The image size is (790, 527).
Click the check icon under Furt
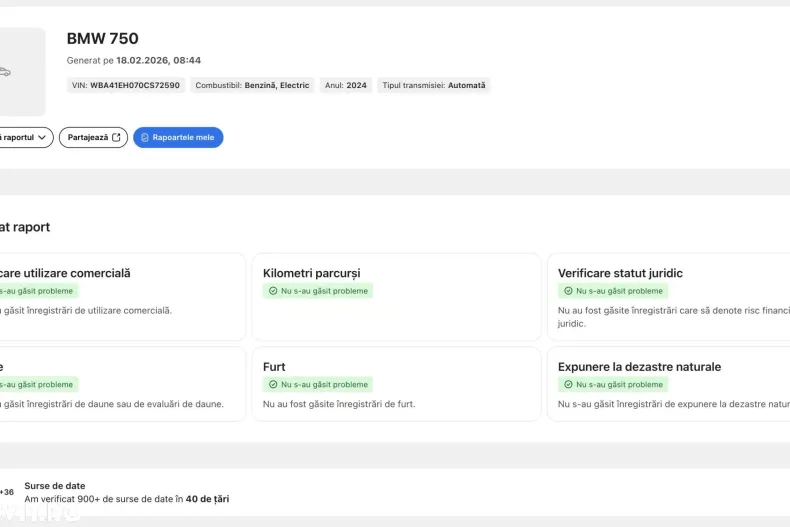(x=273, y=384)
